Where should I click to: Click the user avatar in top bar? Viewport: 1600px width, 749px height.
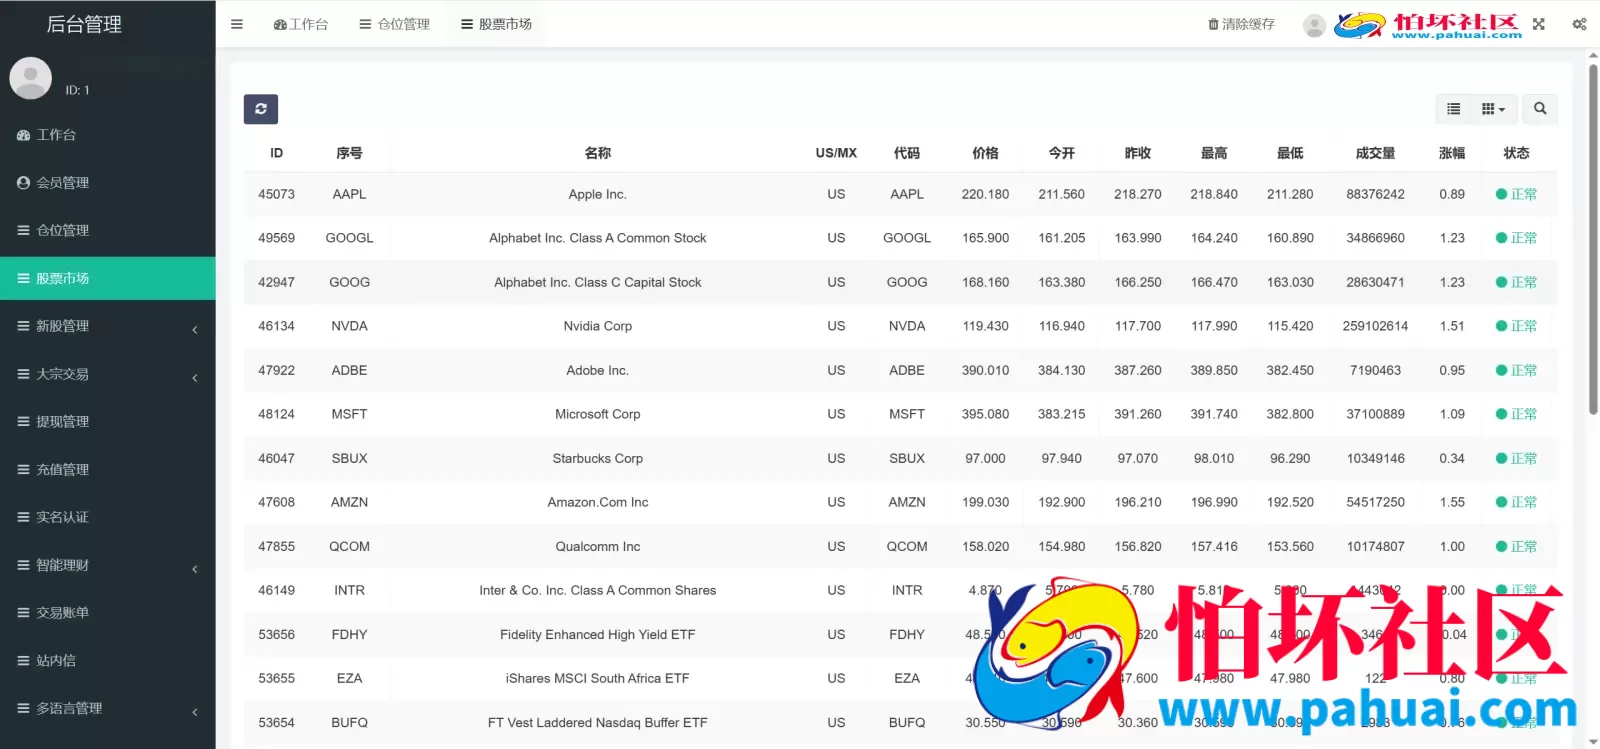(x=1314, y=25)
